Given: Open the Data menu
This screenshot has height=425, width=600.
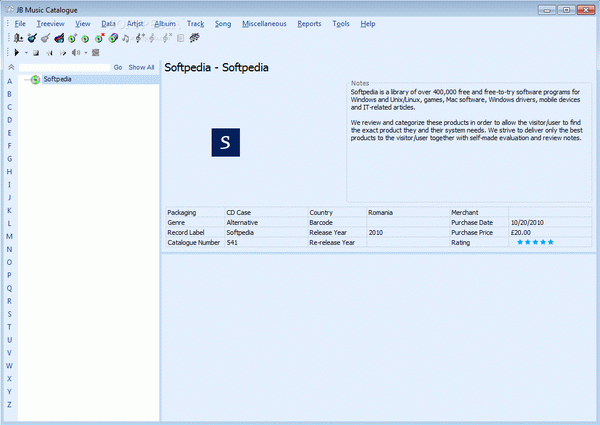Looking at the screenshot, I should 108,24.
